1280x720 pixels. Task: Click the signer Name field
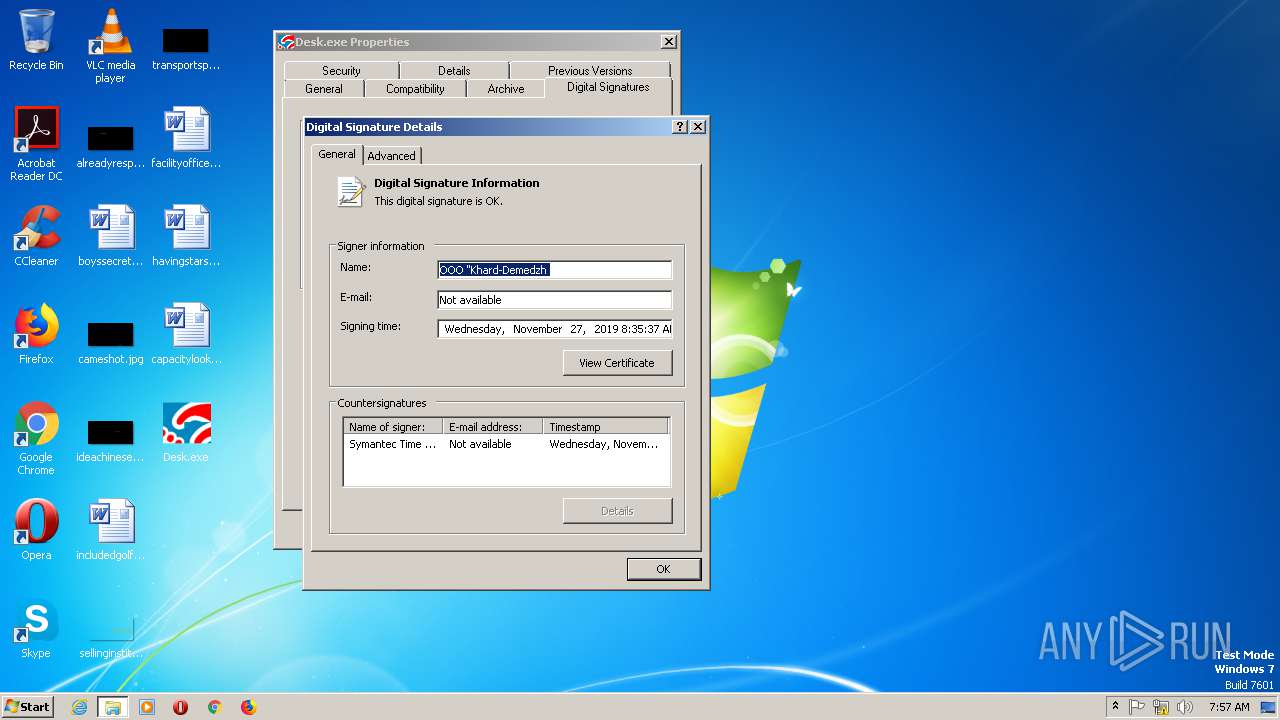tap(555, 270)
